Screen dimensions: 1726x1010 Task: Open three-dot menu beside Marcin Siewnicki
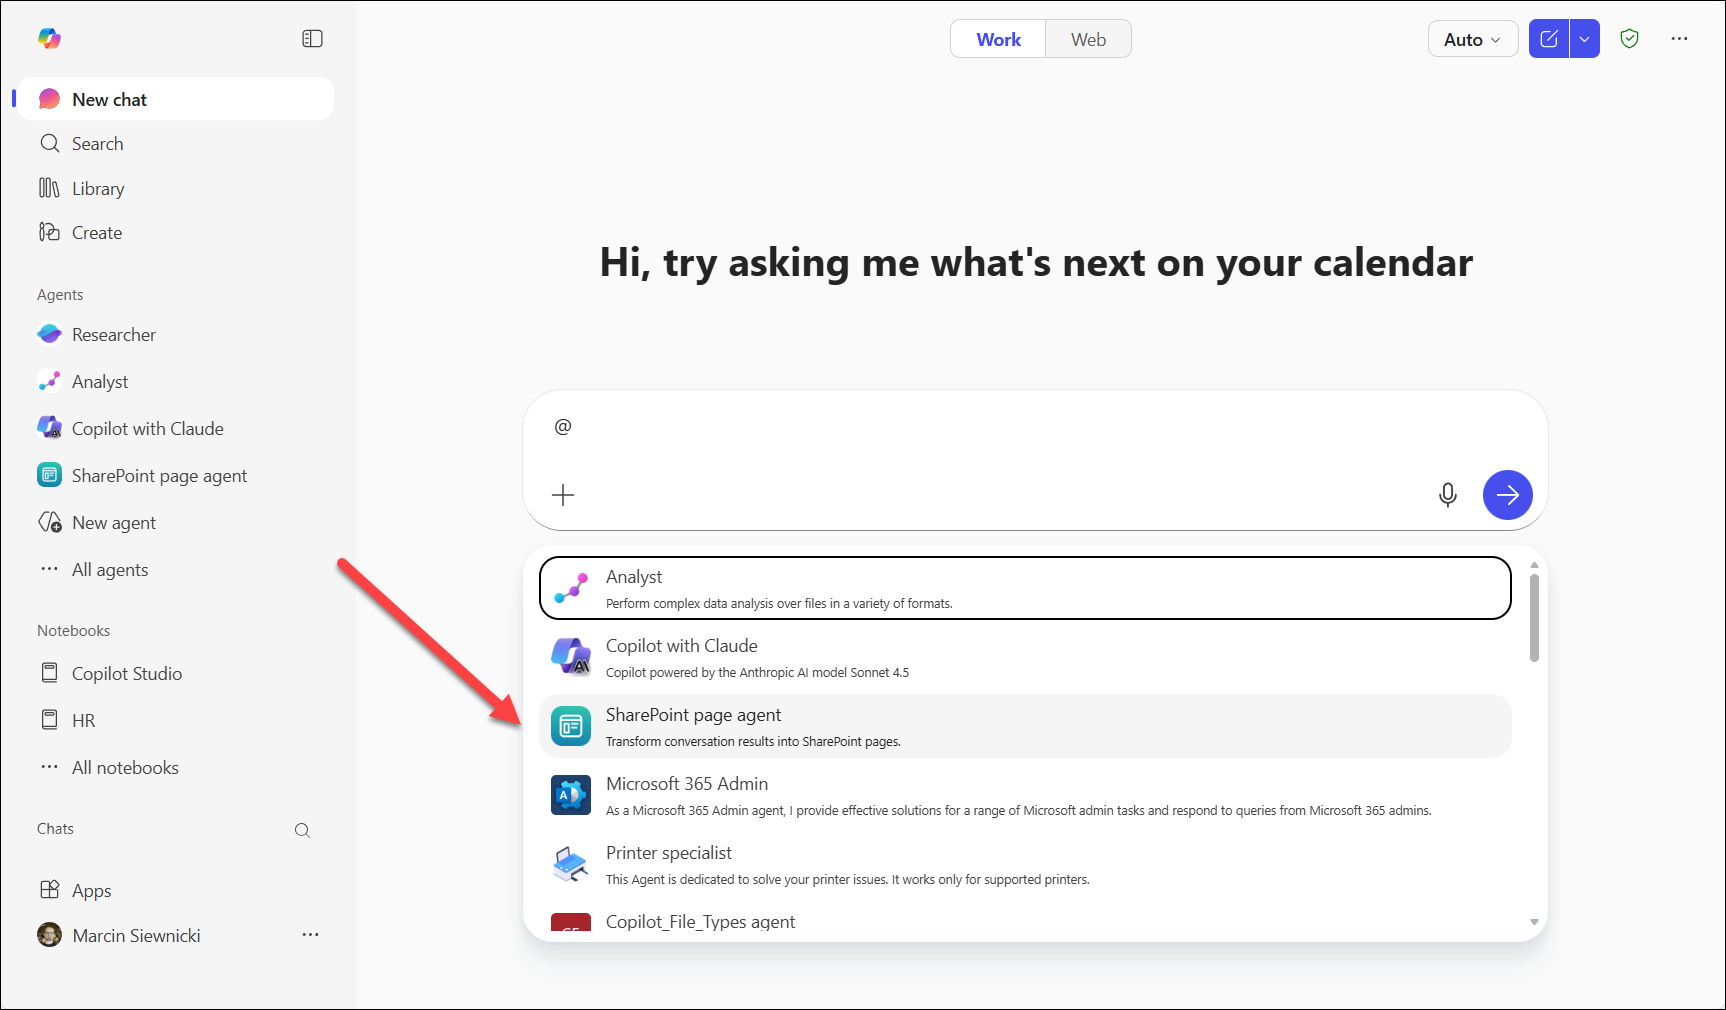click(310, 935)
